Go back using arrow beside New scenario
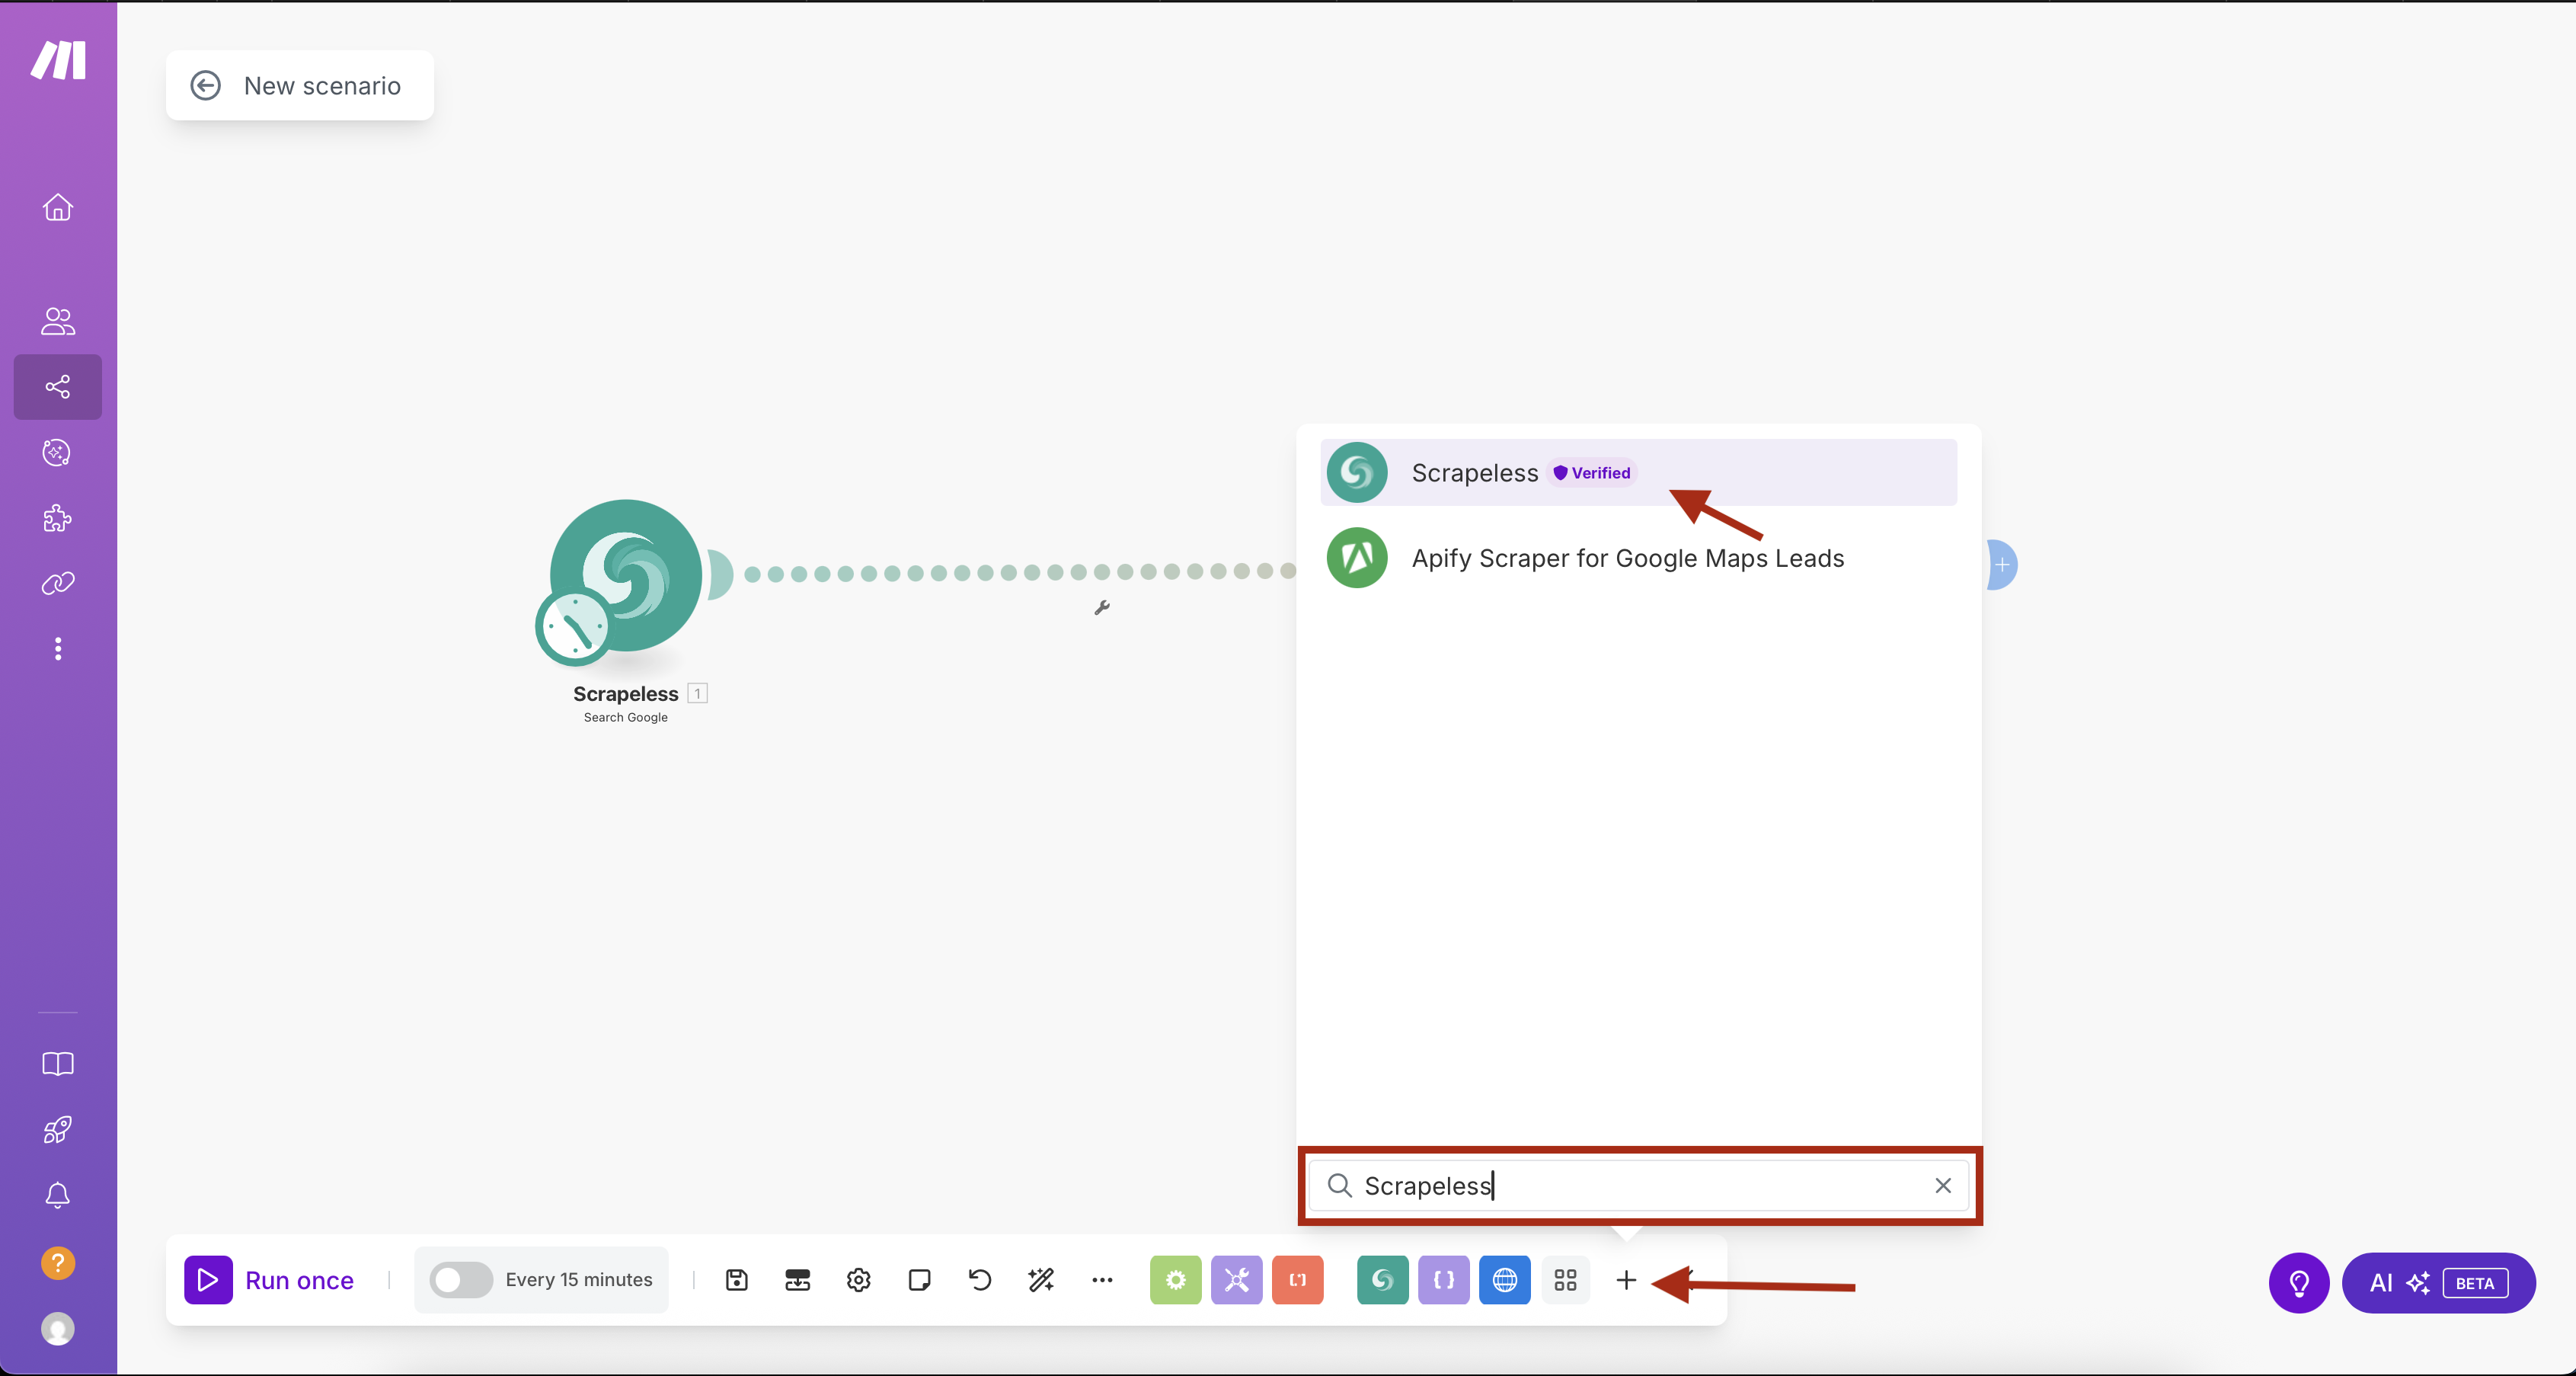The image size is (2576, 1376). click(206, 86)
